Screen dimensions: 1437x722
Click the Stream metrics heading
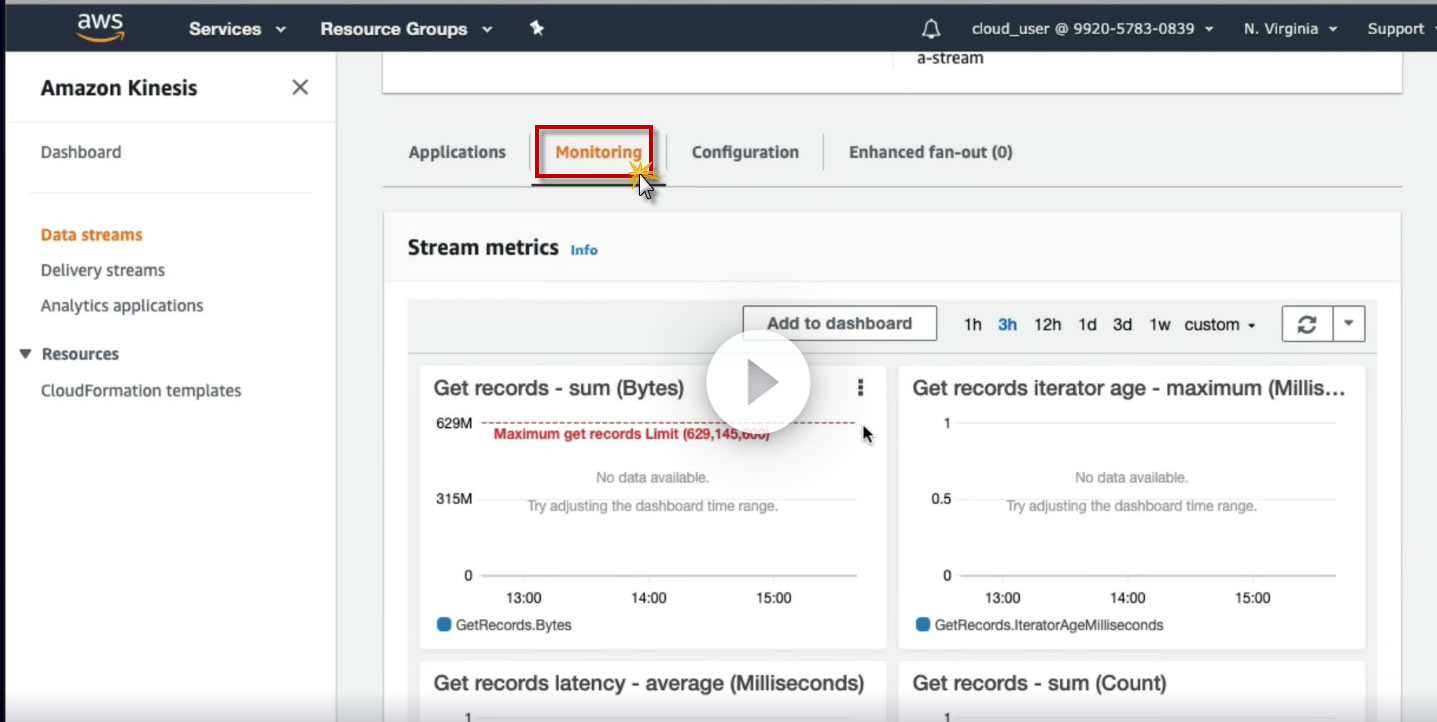(483, 247)
